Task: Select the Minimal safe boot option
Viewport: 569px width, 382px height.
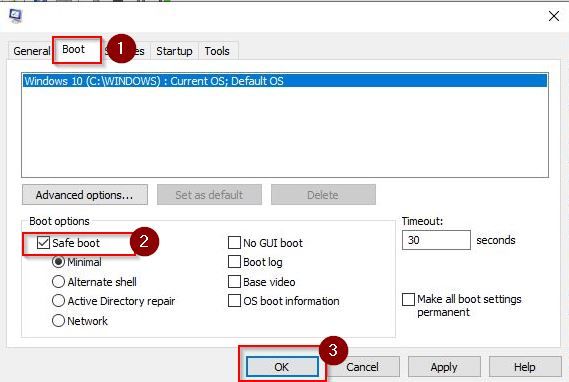Action: [58, 262]
